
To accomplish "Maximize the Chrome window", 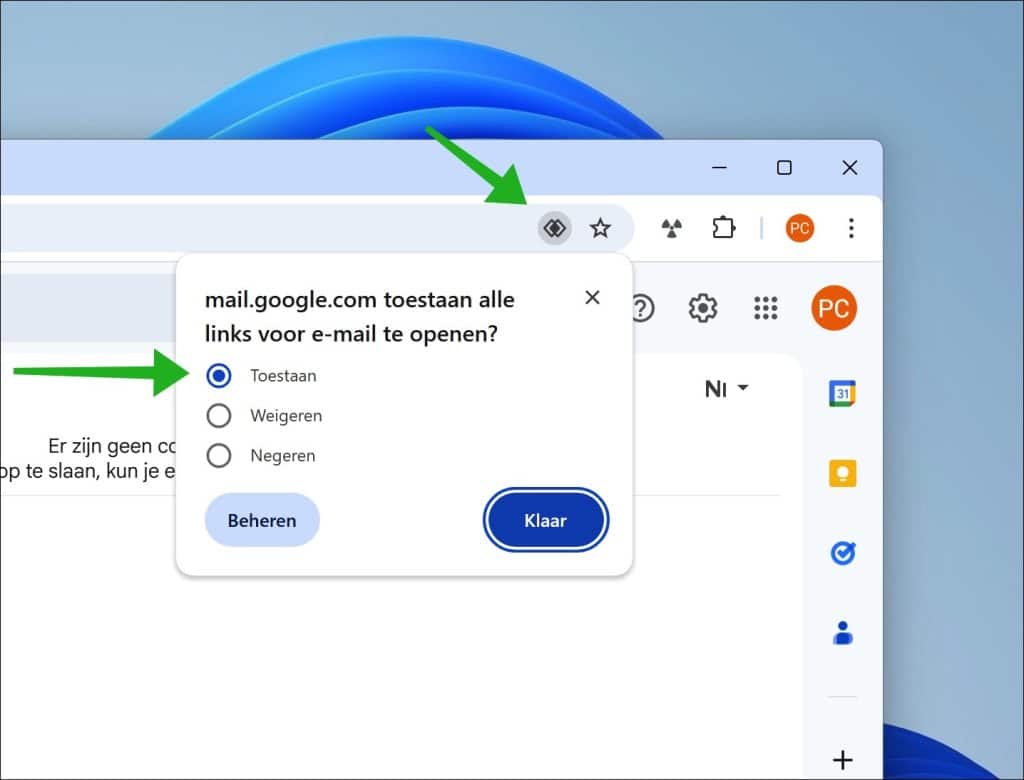I will pos(784,168).
